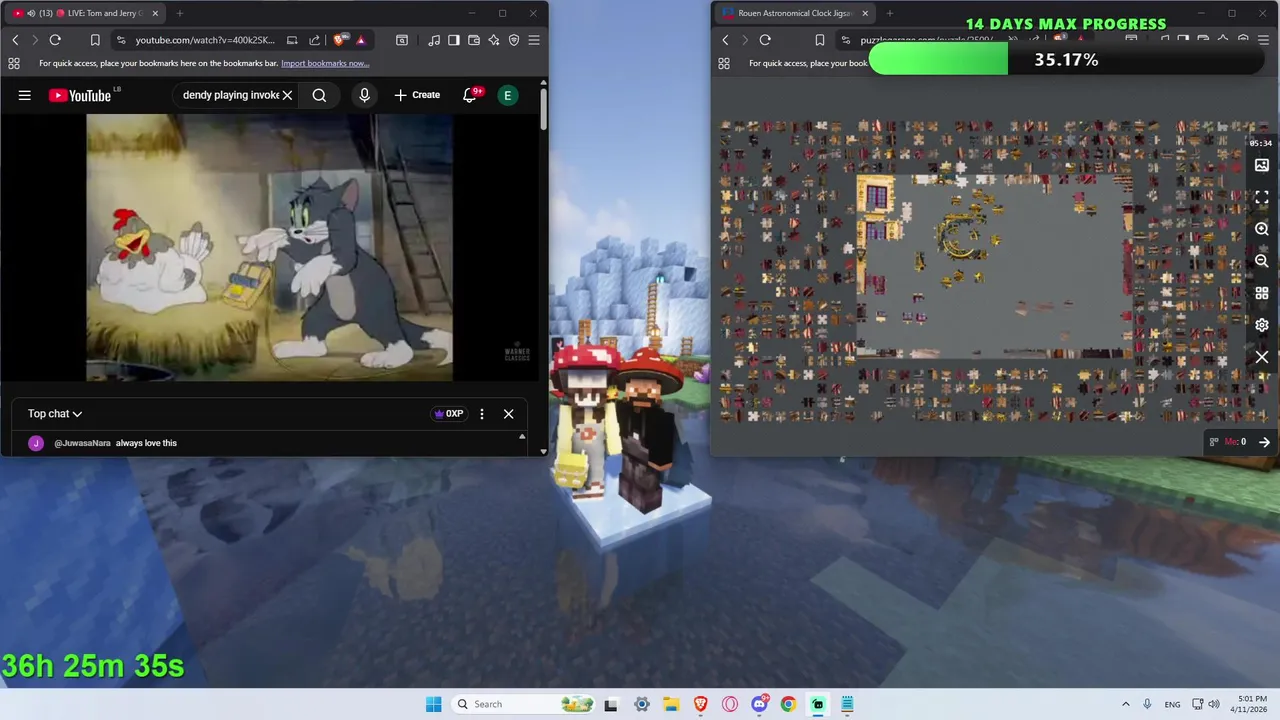This screenshot has height=720, width=1280.
Task: Share the YouTube page link icon
Action: (314, 40)
